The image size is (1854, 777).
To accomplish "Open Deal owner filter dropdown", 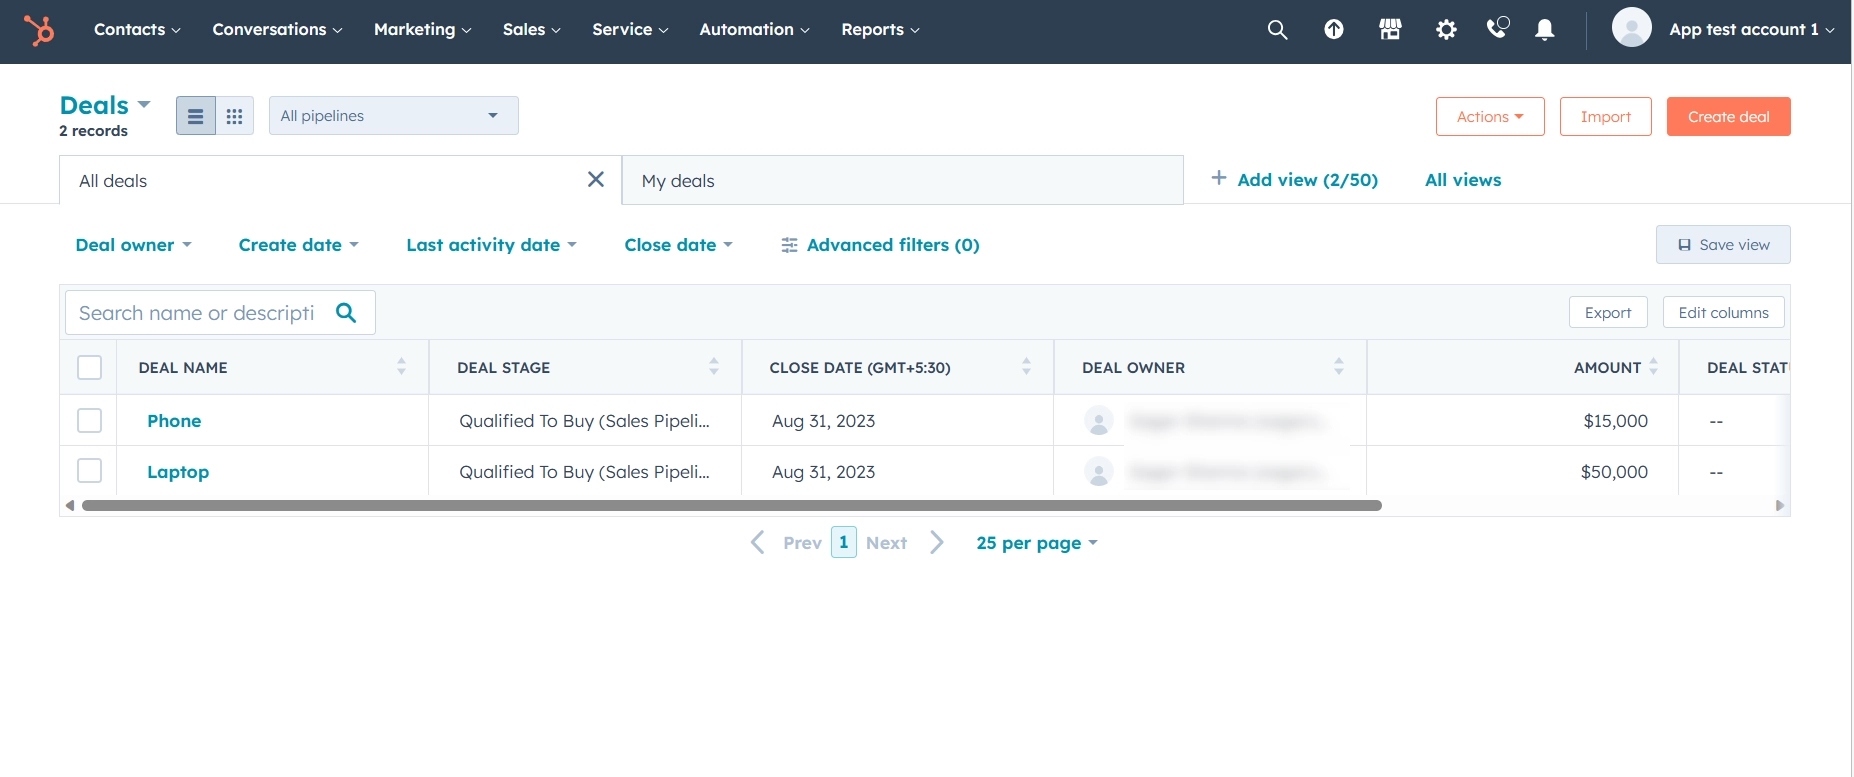I will click(x=133, y=245).
